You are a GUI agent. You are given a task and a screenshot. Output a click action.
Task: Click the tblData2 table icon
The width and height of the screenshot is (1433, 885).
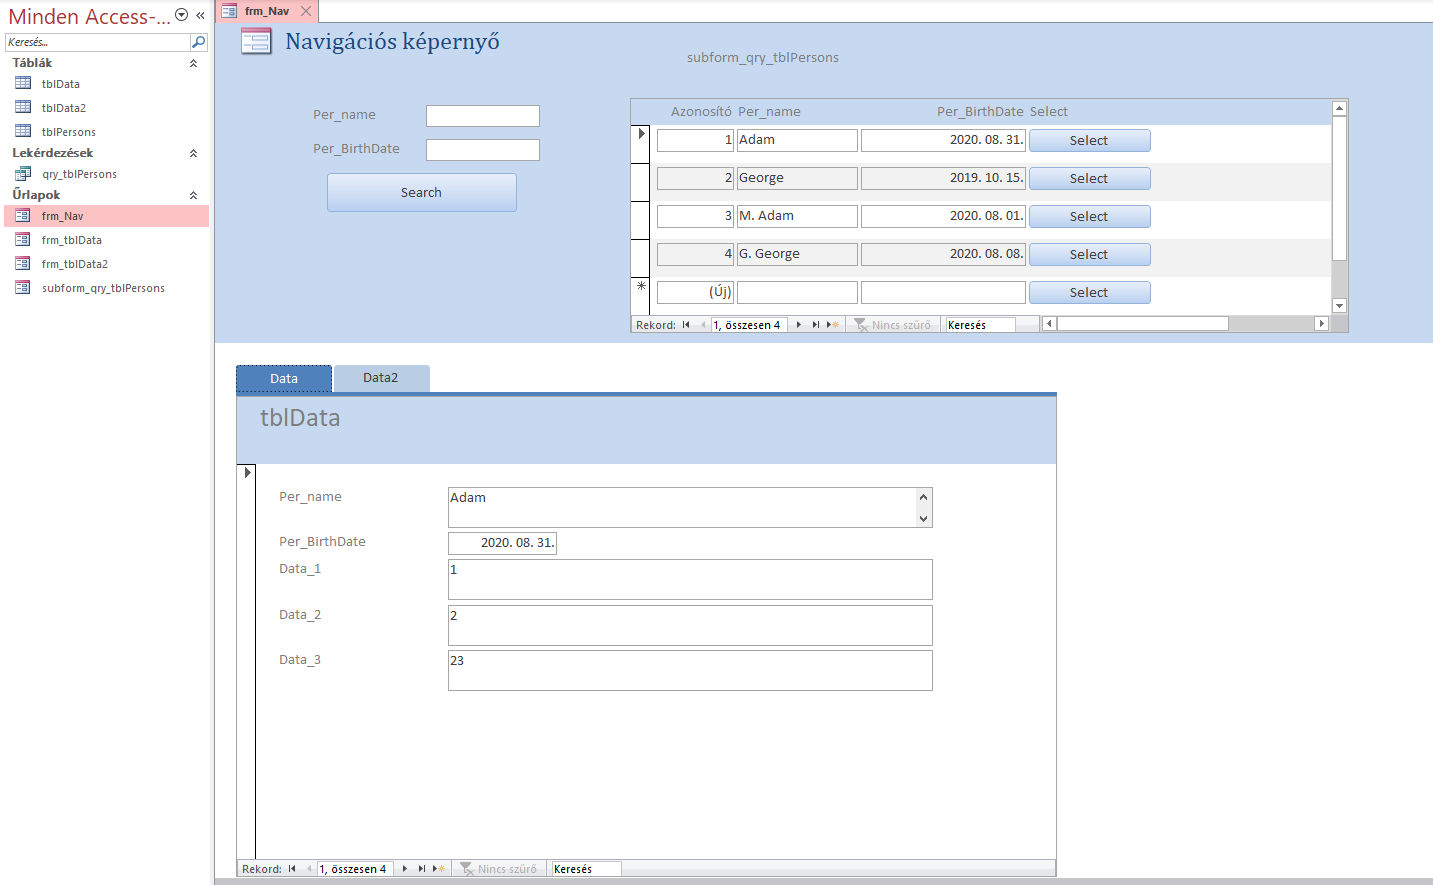coord(23,107)
